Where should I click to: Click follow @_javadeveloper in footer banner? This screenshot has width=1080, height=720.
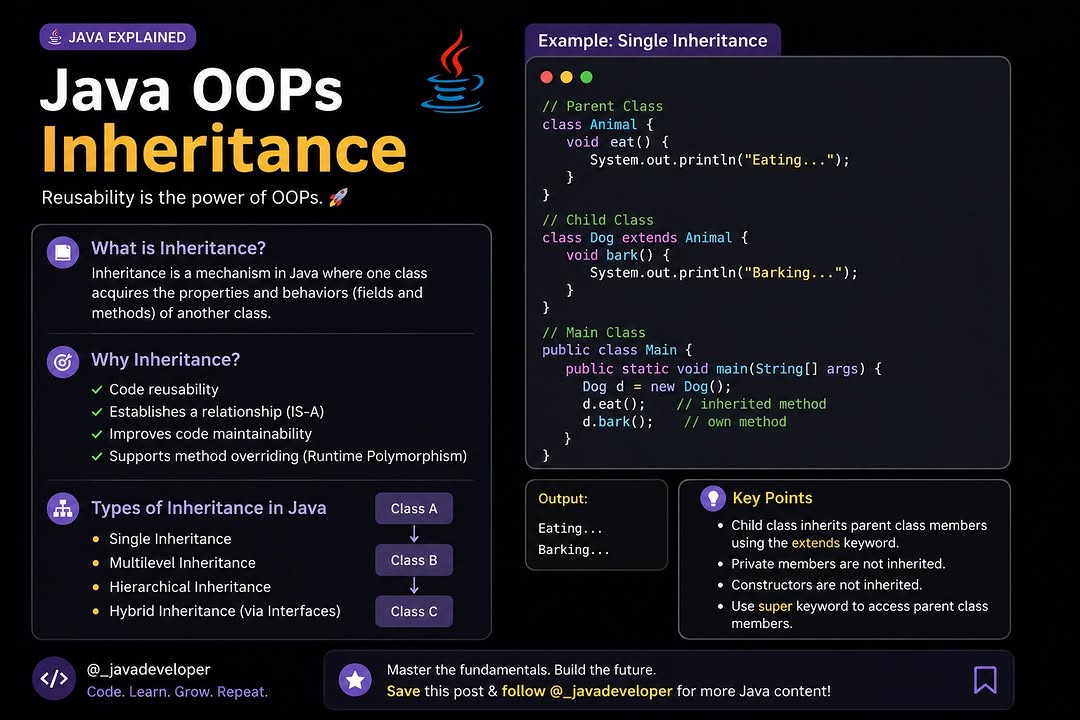[587, 691]
